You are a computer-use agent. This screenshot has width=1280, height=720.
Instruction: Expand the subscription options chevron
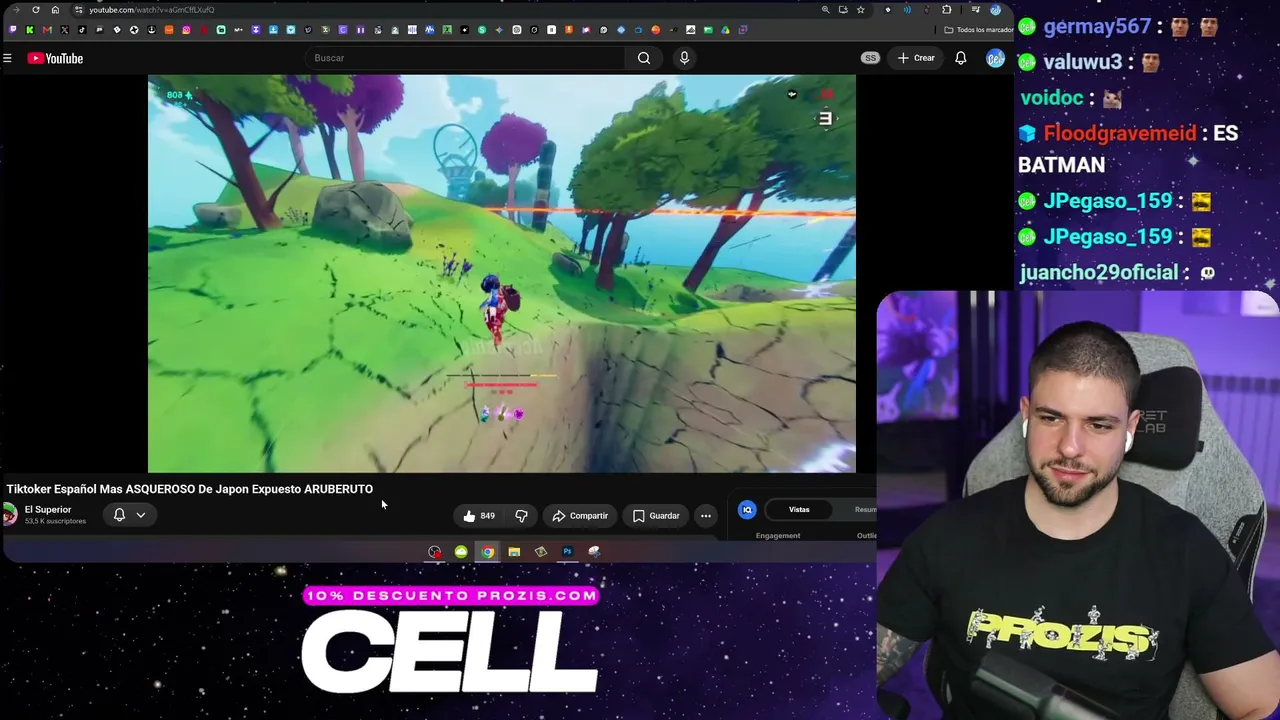coord(141,515)
